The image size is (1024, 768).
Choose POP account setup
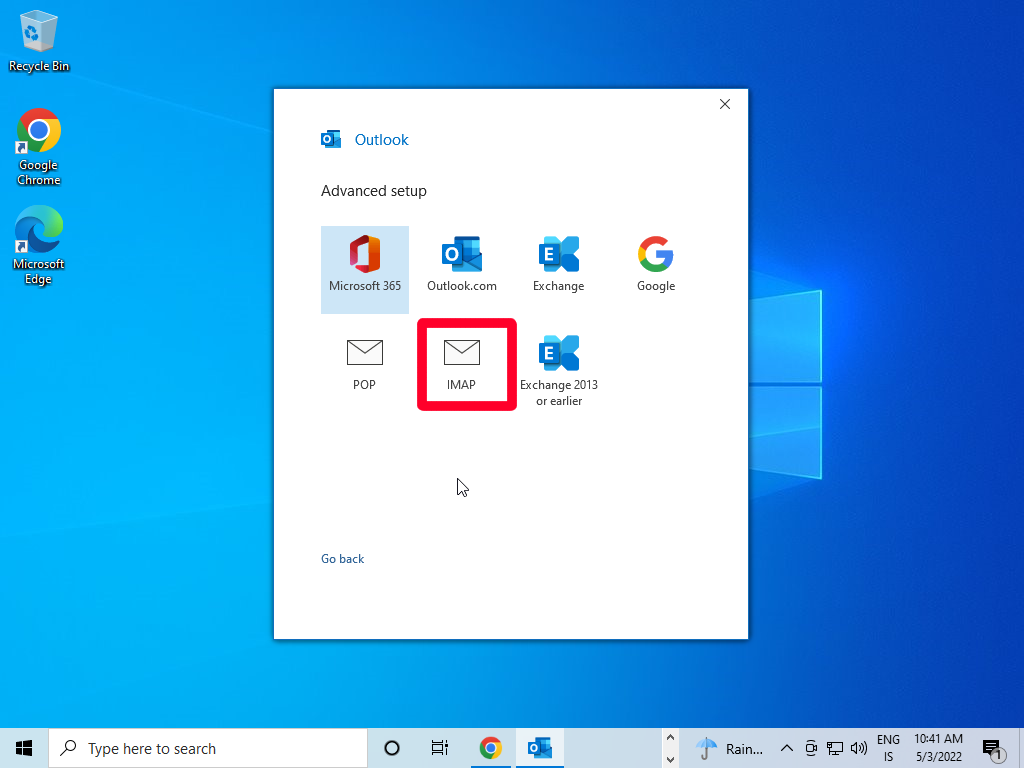pos(364,364)
